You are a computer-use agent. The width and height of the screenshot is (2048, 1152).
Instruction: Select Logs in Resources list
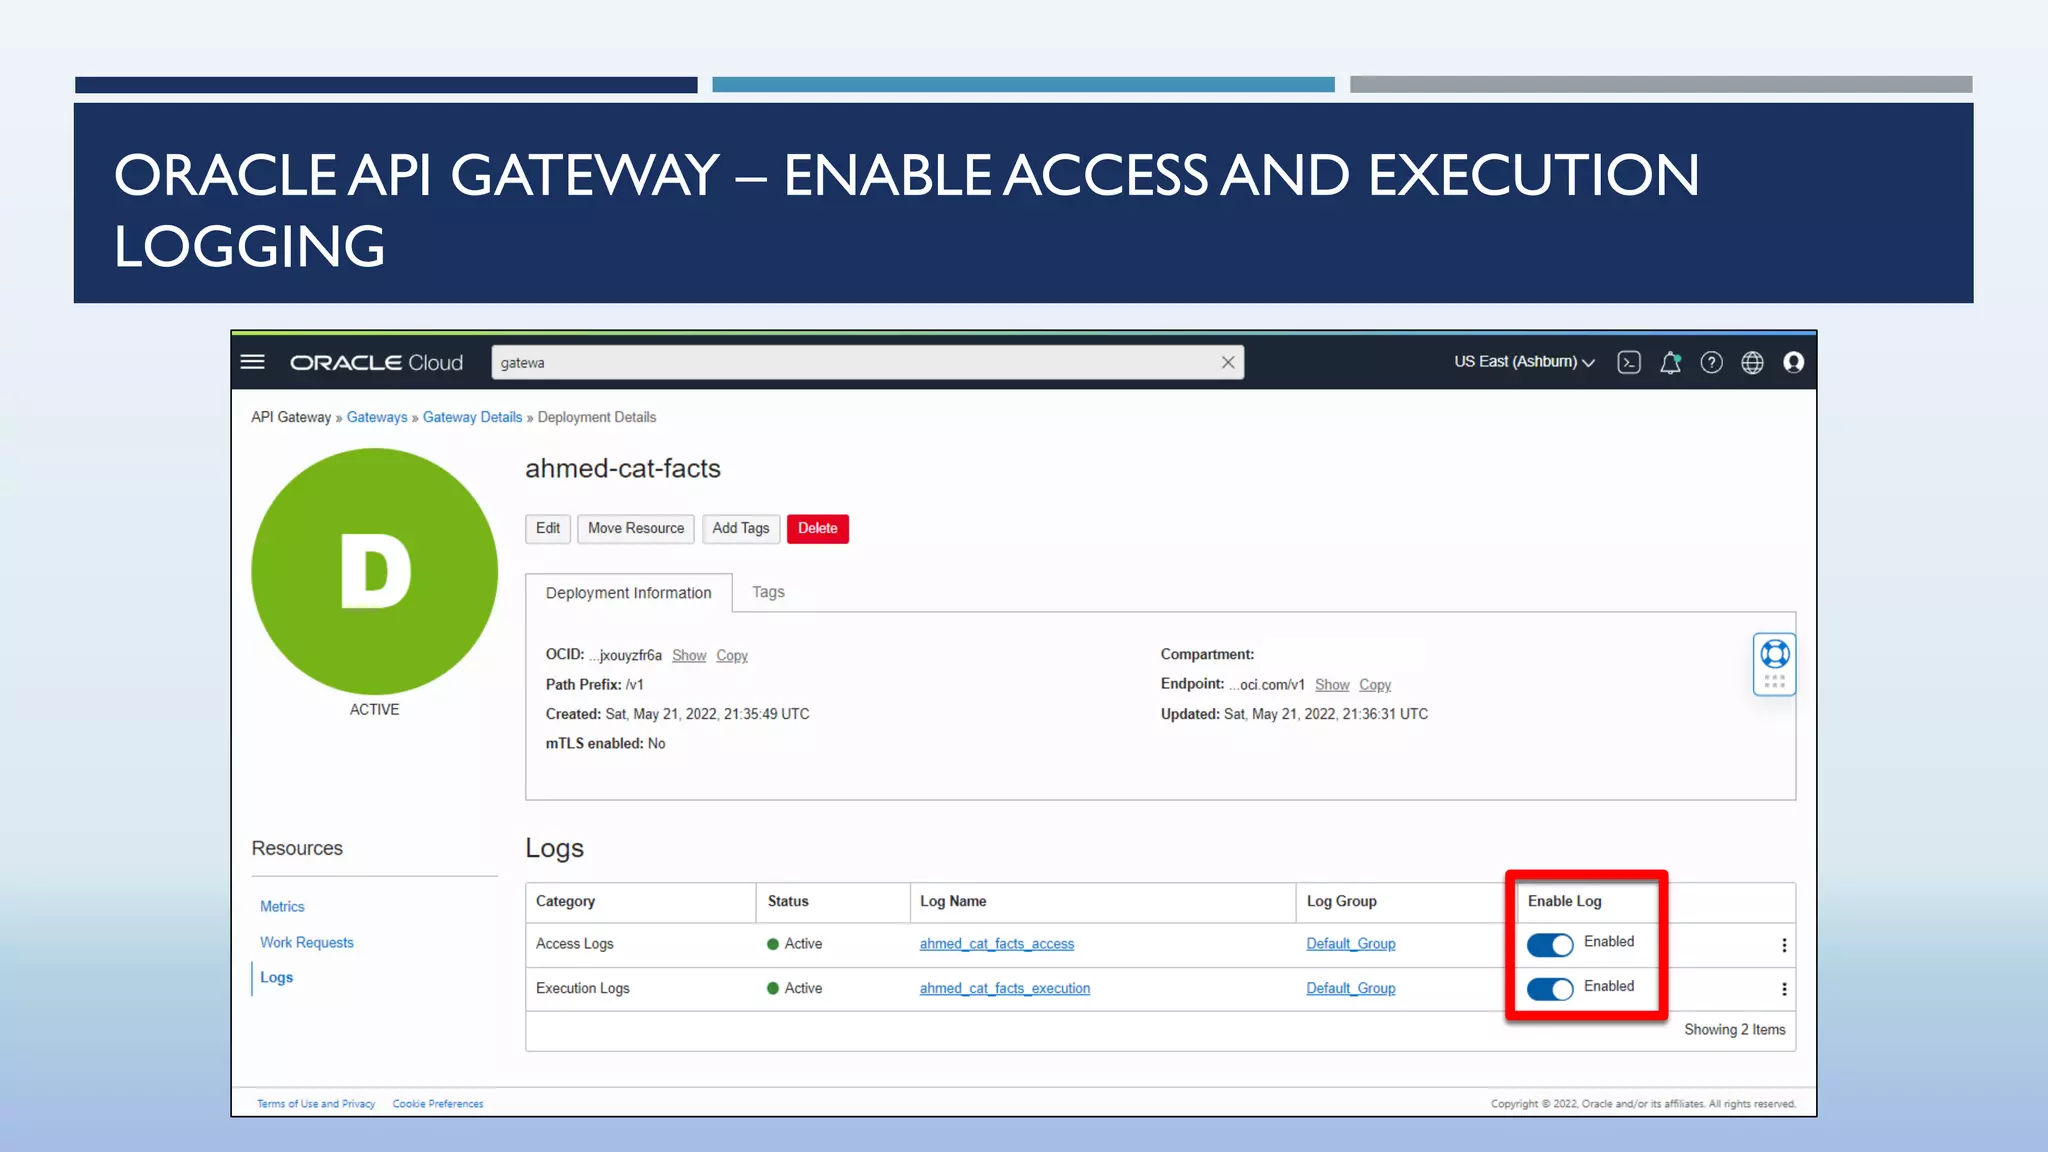pyautogui.click(x=277, y=977)
